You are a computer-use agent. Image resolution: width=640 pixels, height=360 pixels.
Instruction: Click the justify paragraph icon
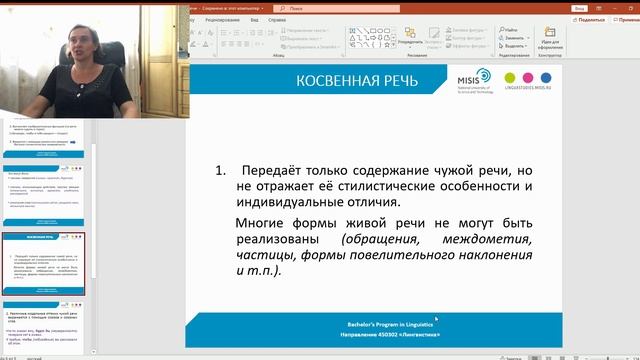click(x=247, y=44)
